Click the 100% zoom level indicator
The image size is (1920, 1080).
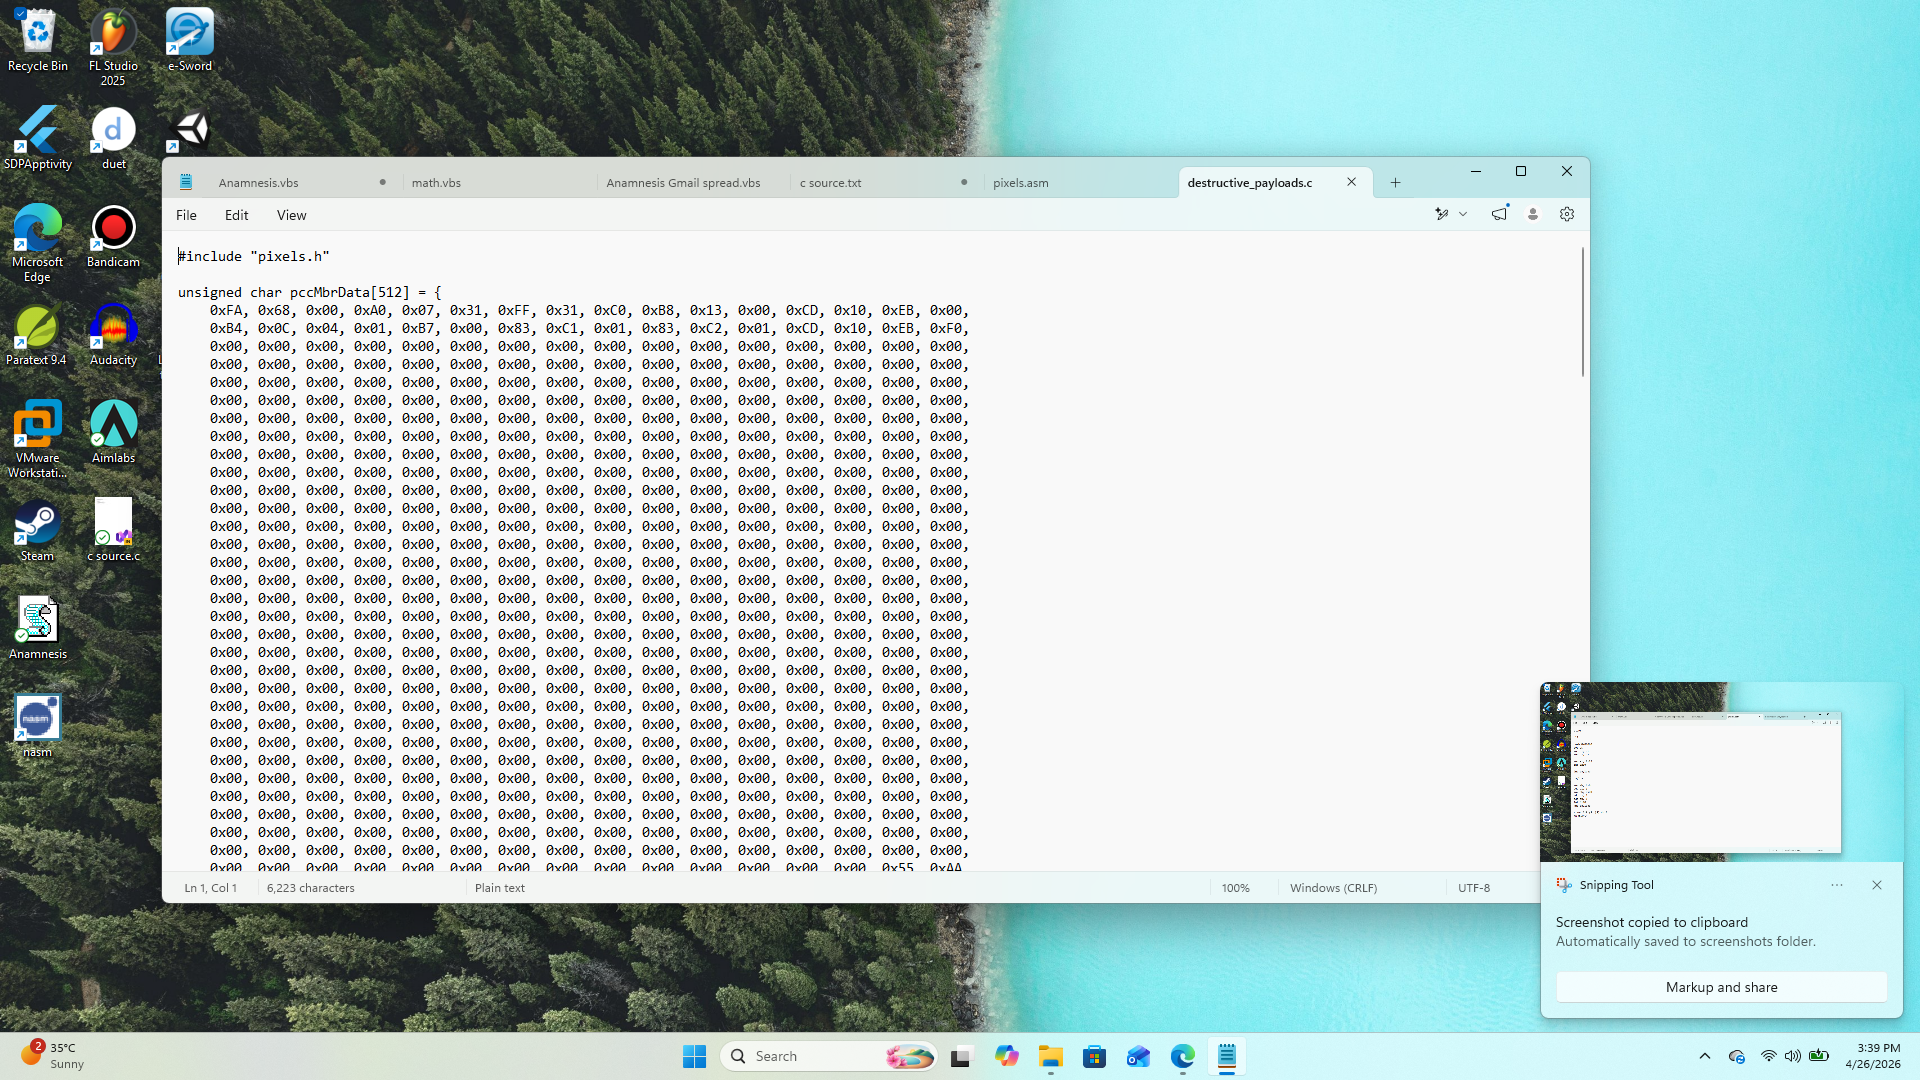click(x=1235, y=888)
